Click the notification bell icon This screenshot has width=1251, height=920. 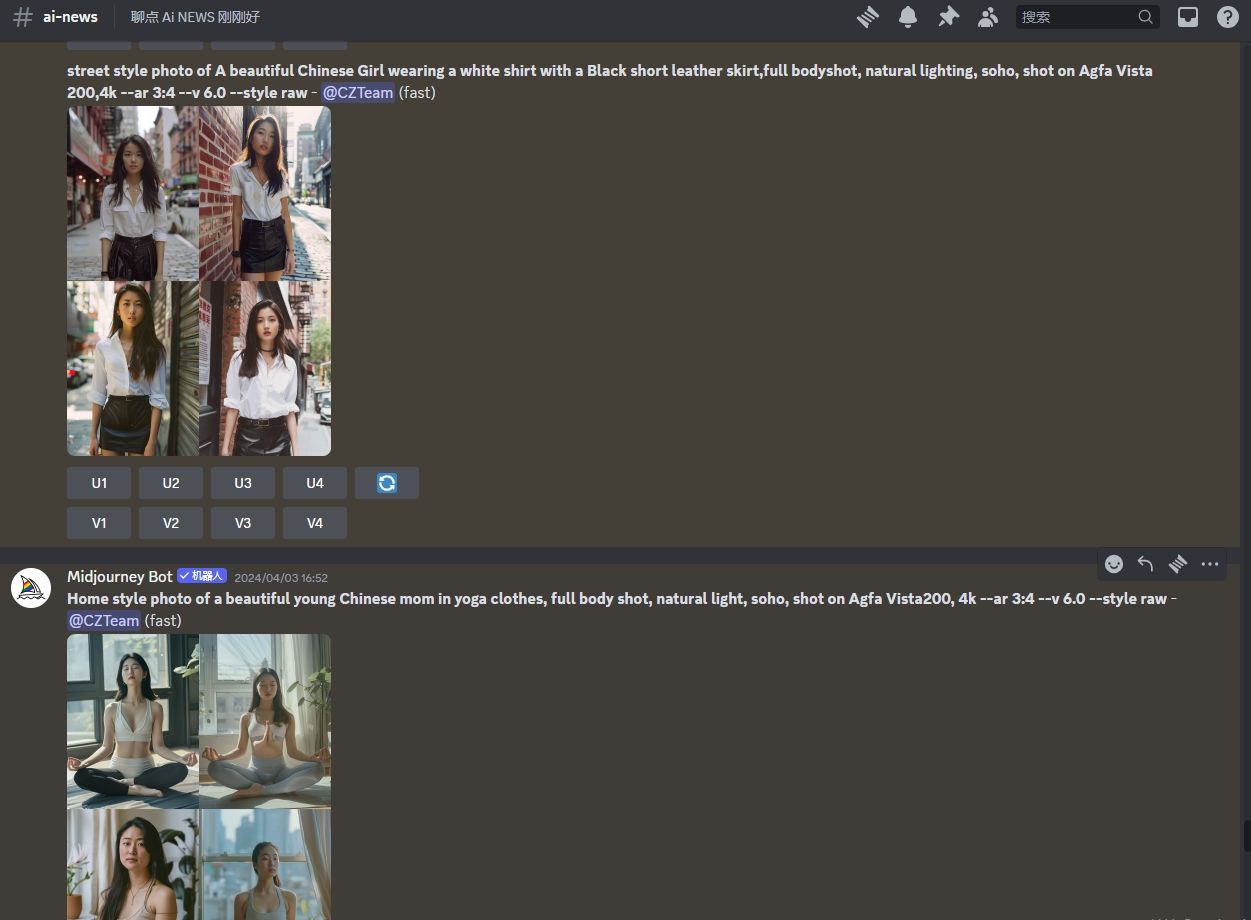click(x=908, y=17)
